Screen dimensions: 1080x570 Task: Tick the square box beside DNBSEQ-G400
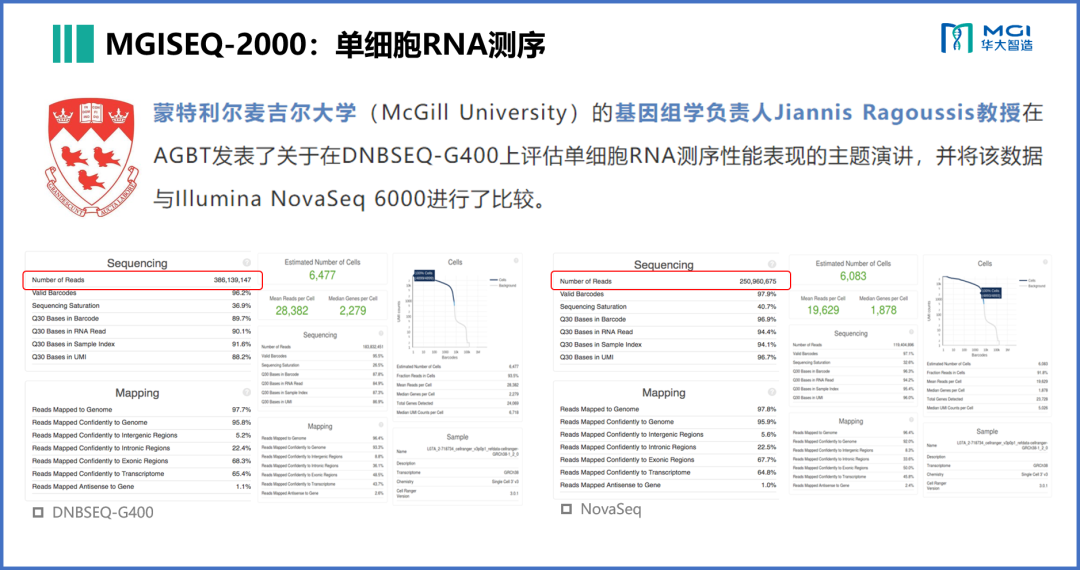(39, 512)
